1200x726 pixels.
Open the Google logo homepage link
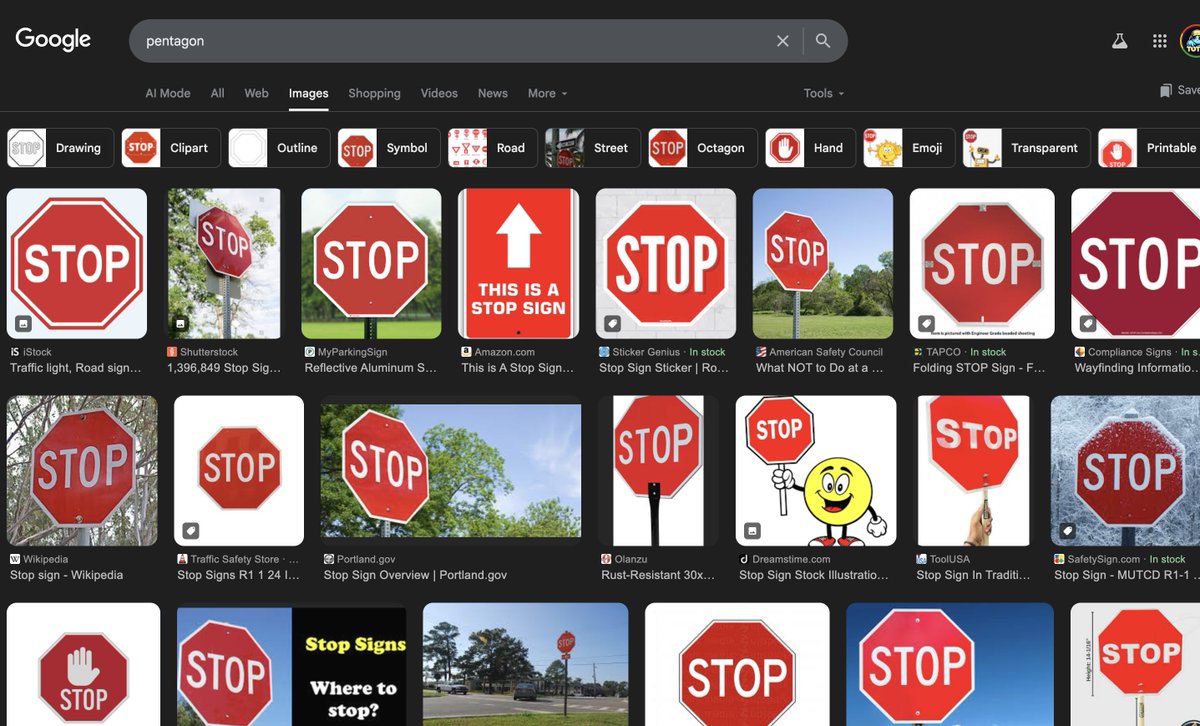click(x=53, y=39)
